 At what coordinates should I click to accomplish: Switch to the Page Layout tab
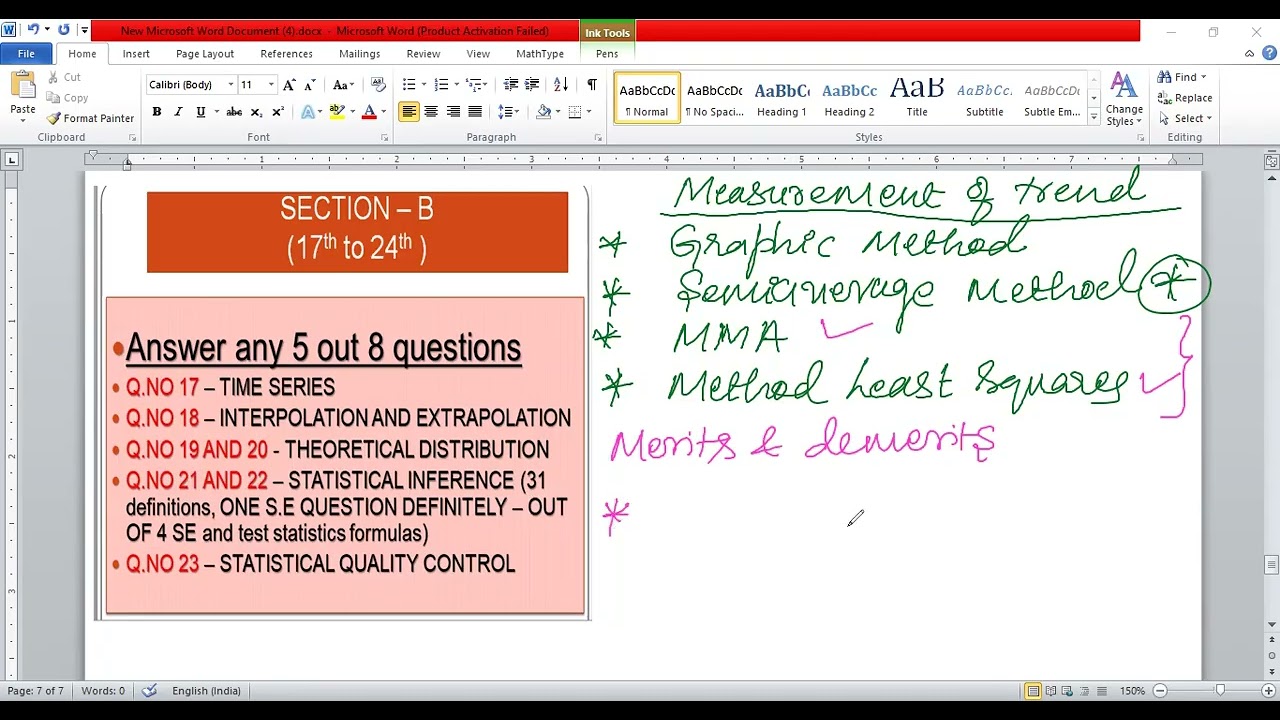click(205, 54)
